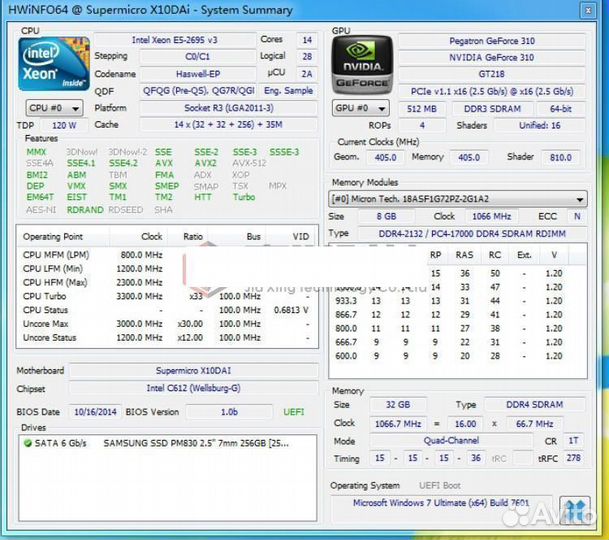Image resolution: width=609 pixels, height=540 pixels.
Task: Click the Socket R3 (LGA2011-3) platform field
Action: pos(228,108)
